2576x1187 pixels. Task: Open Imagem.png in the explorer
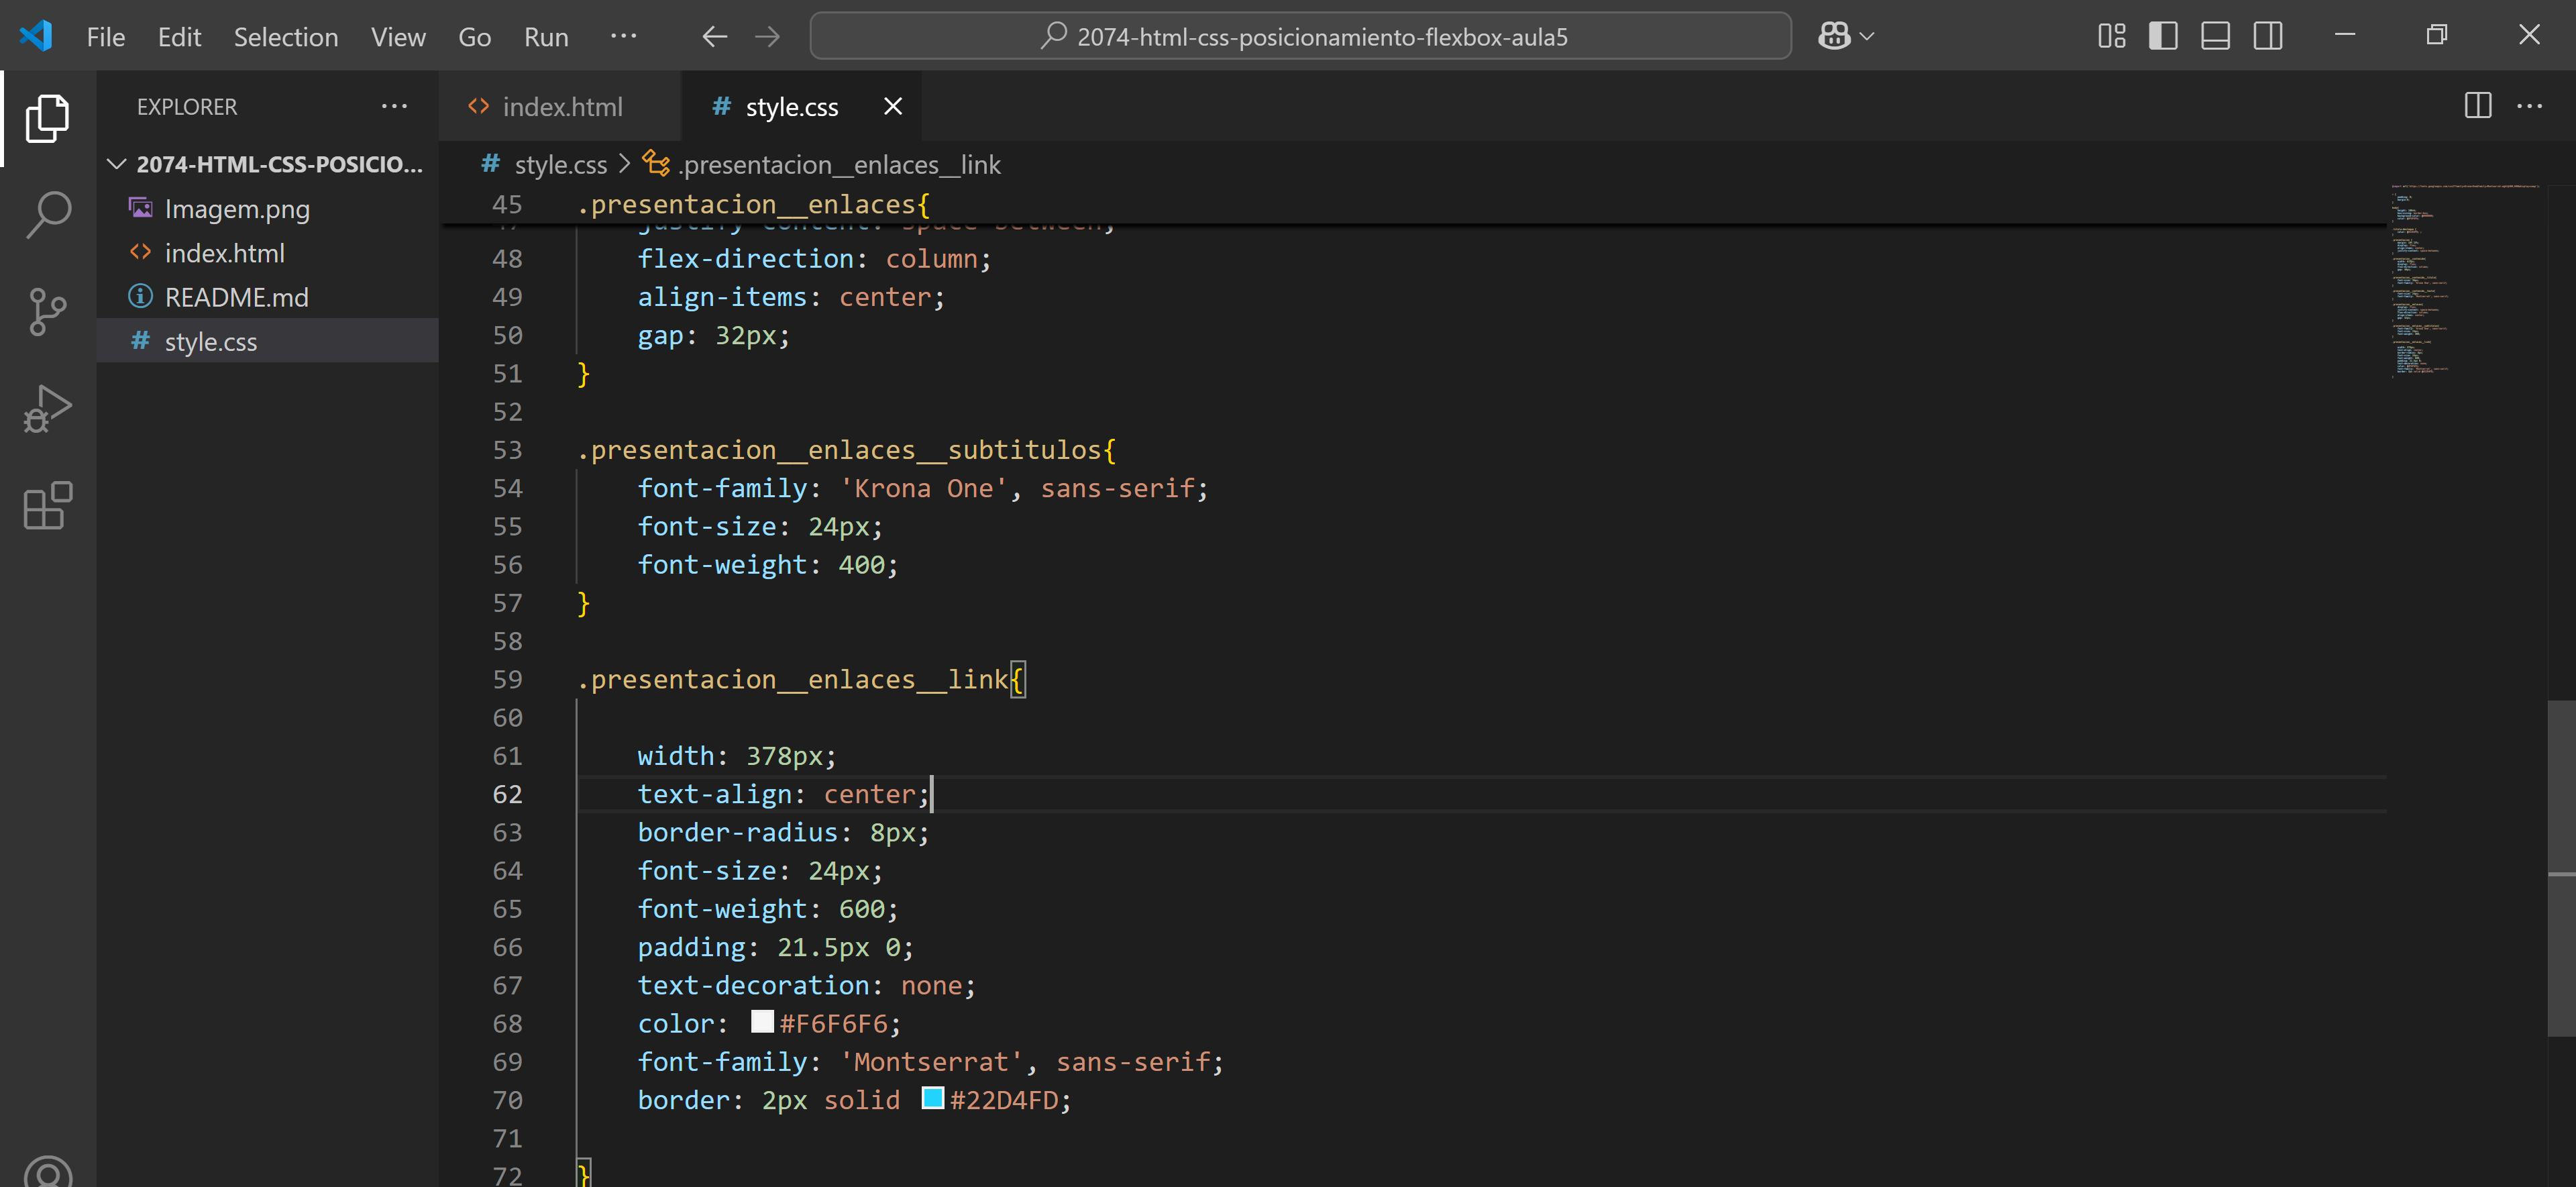pos(268,208)
